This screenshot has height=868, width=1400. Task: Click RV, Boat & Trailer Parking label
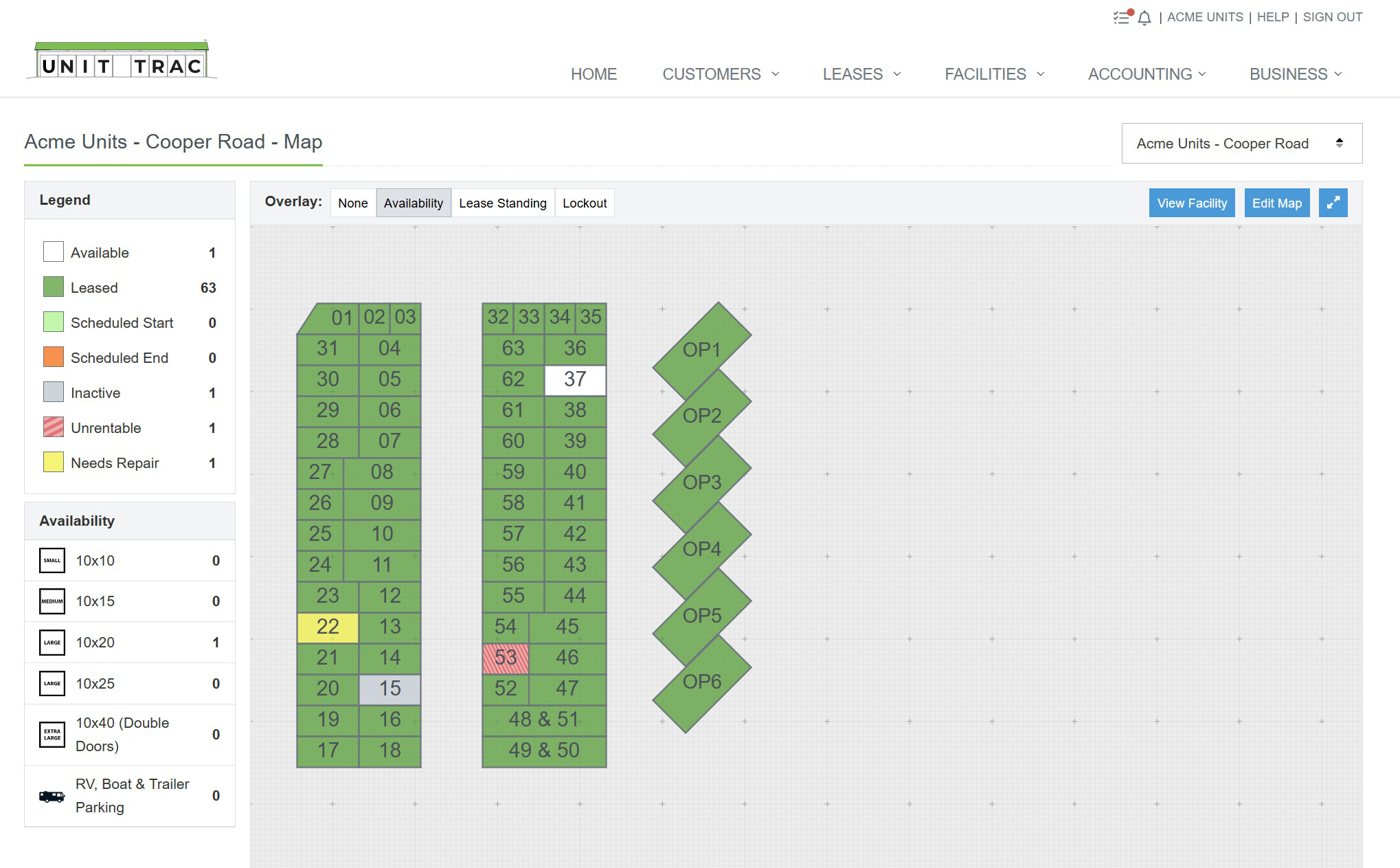tap(132, 796)
